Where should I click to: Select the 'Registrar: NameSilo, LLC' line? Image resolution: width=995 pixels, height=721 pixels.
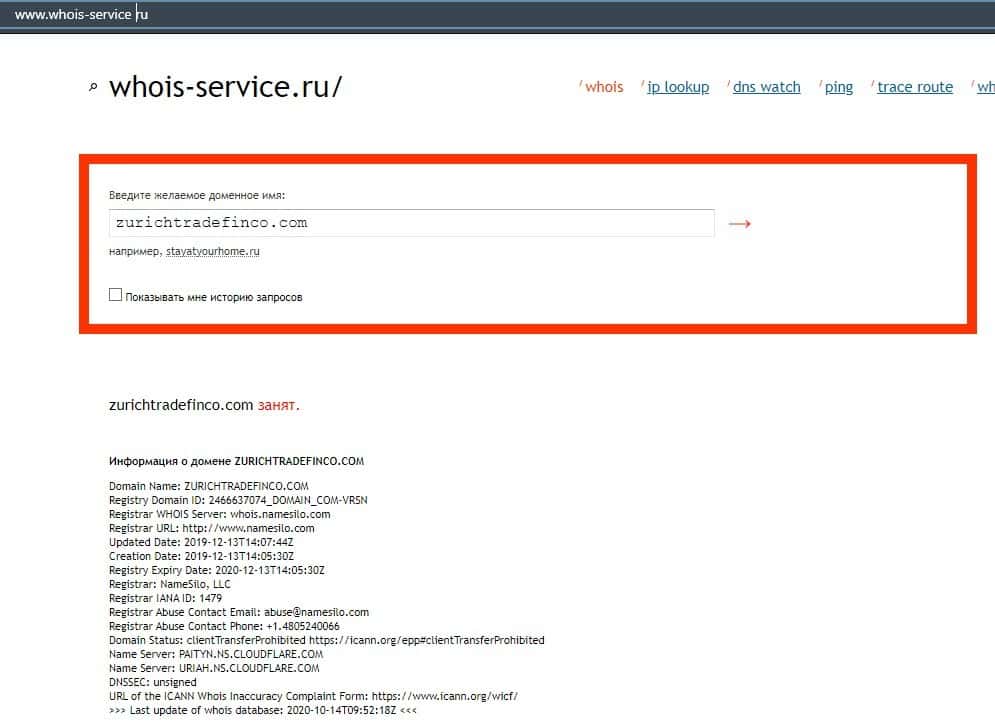tap(169, 584)
